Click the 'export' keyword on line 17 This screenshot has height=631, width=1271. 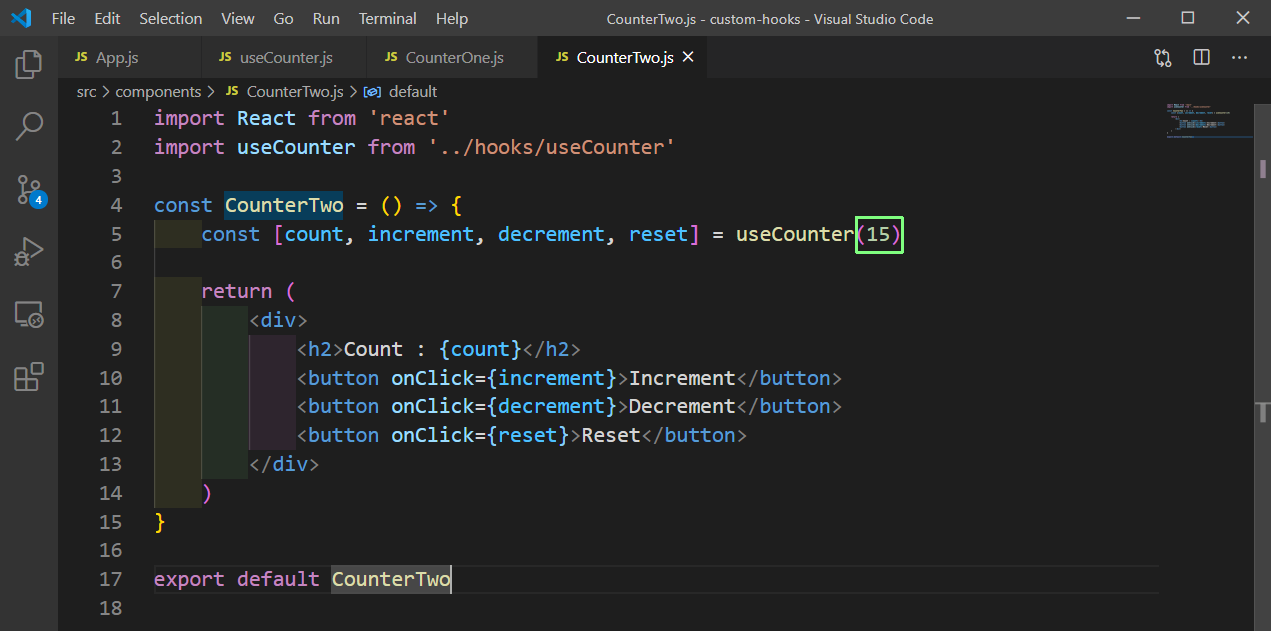click(x=189, y=579)
